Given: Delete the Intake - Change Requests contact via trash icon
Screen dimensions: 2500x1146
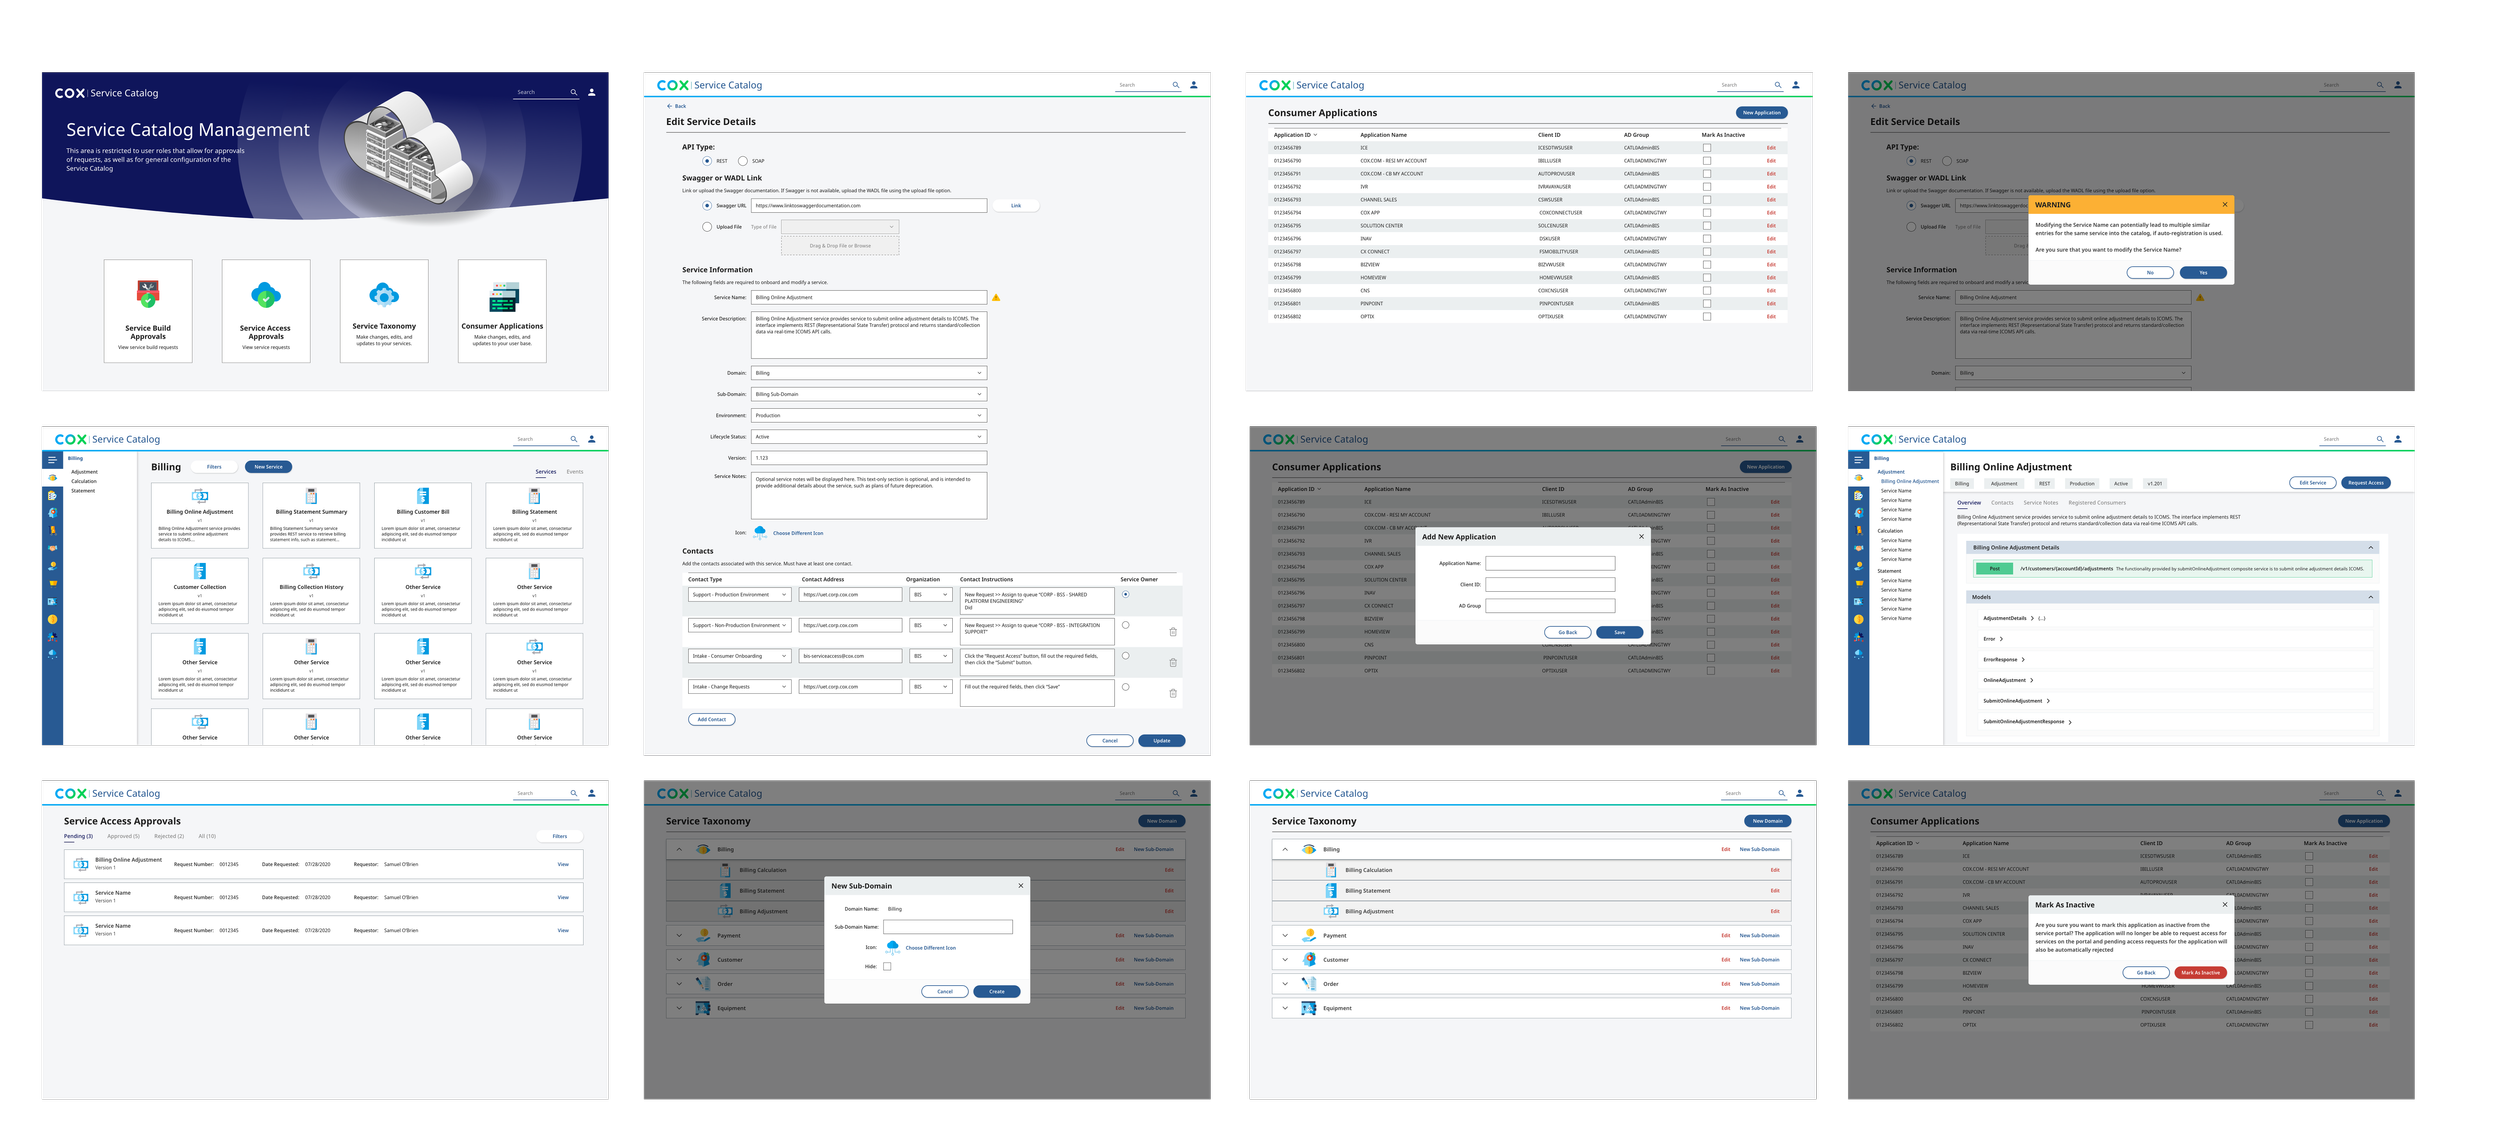Looking at the screenshot, I should pos(1173,693).
